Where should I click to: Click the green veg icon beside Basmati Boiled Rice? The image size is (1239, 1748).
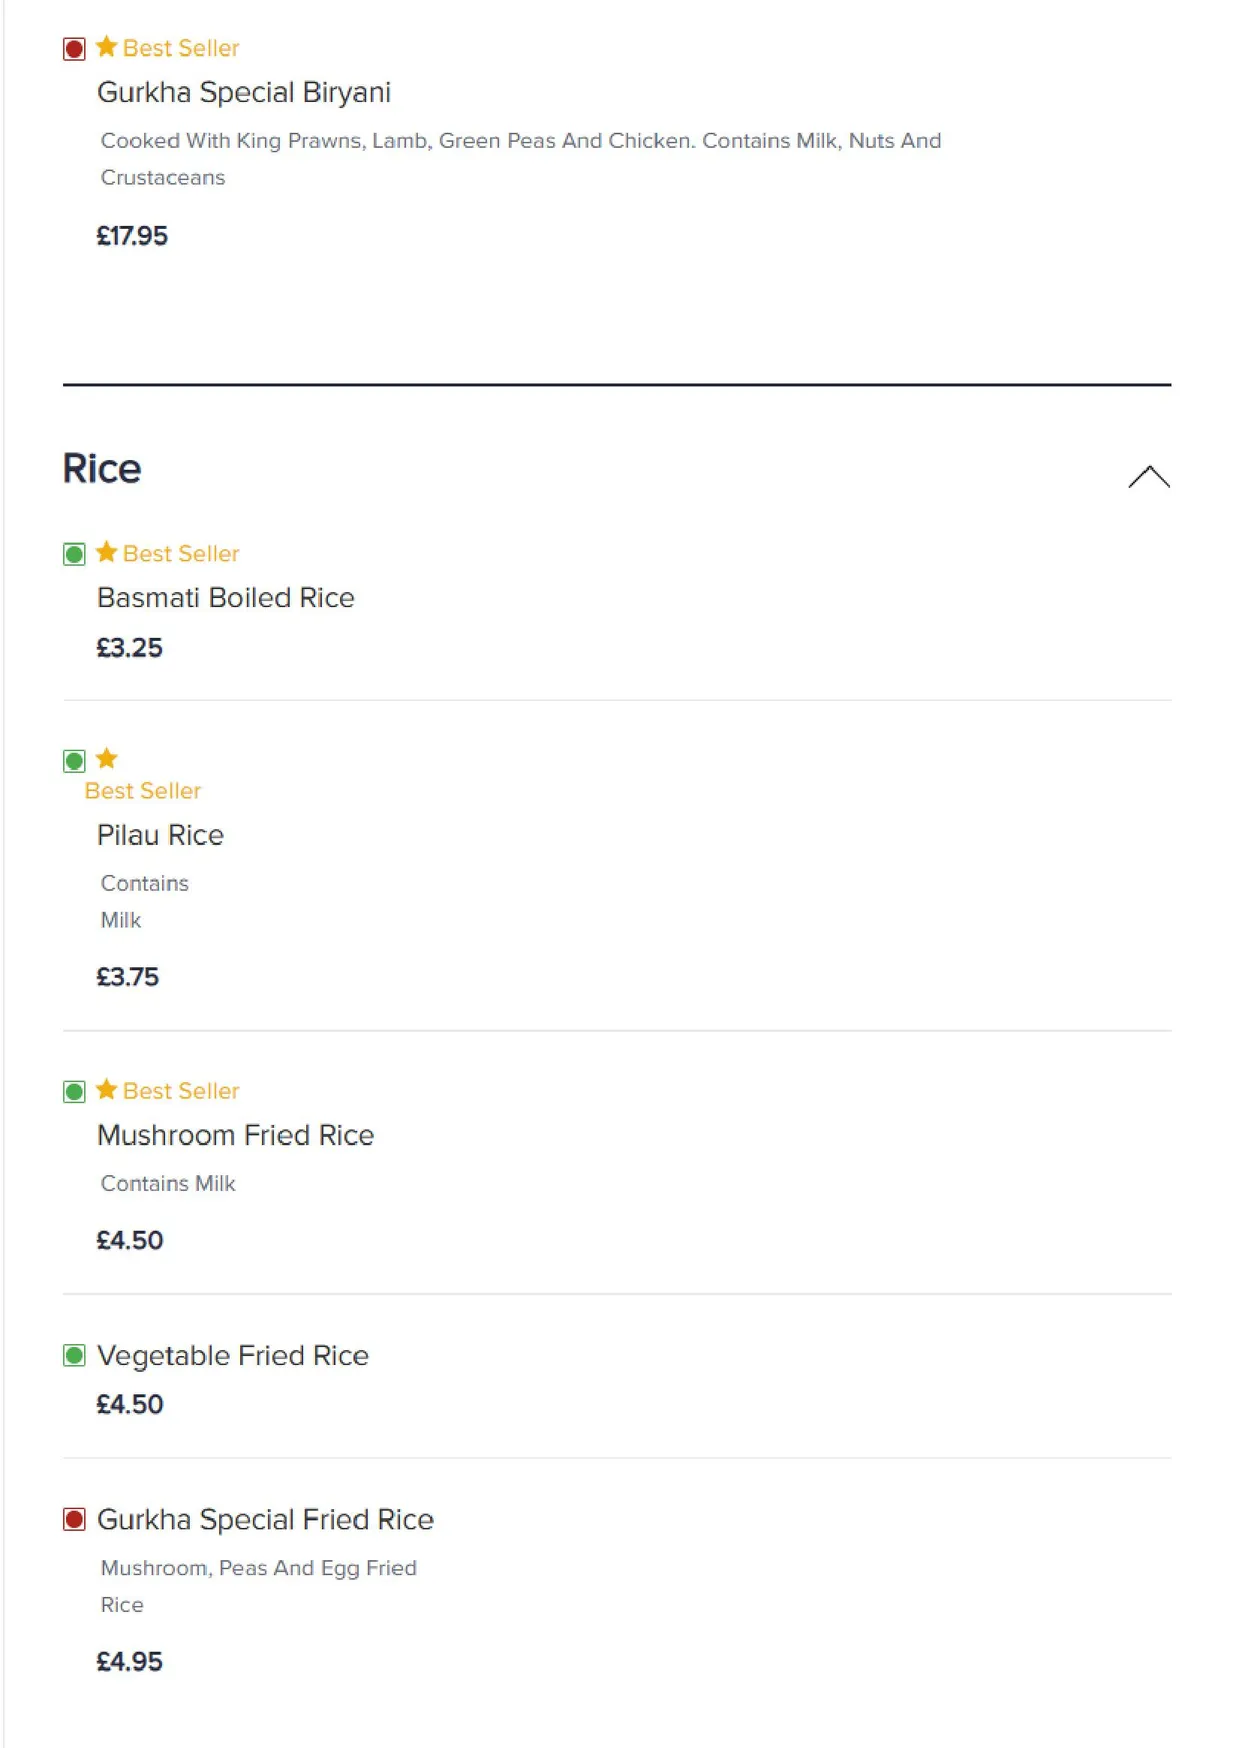click(74, 554)
